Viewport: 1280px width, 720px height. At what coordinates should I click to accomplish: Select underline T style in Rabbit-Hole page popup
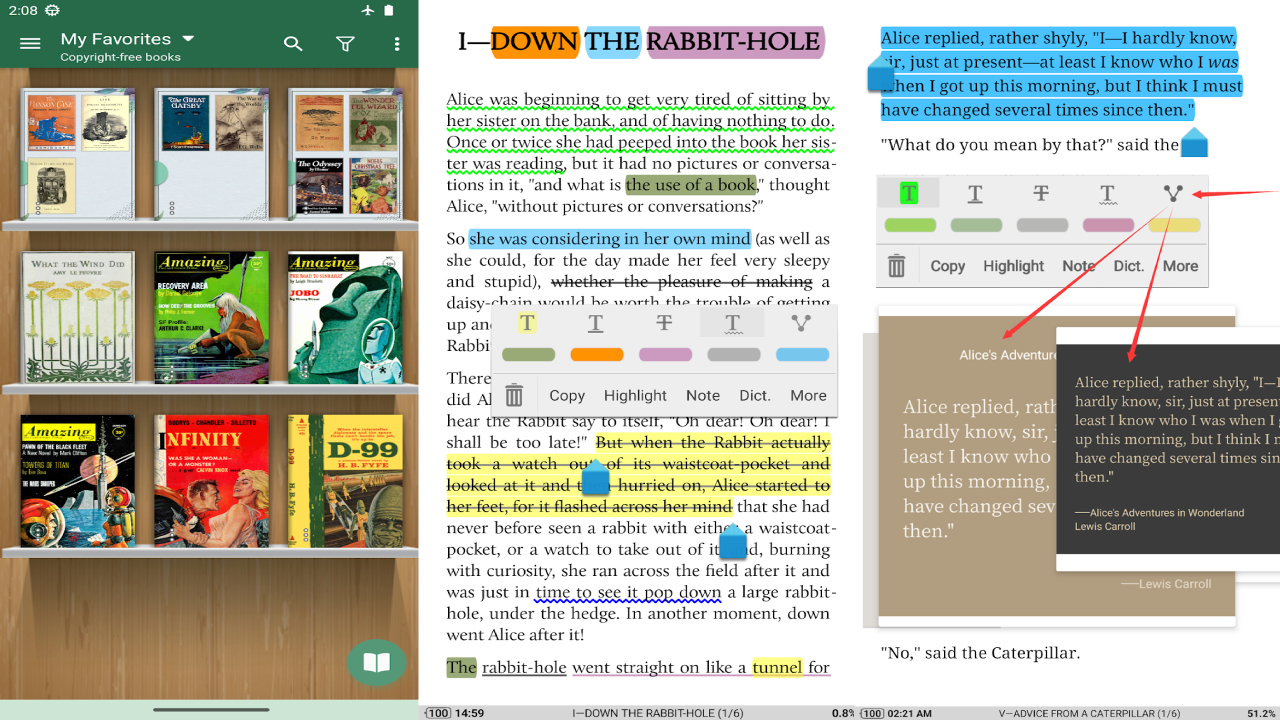click(596, 322)
